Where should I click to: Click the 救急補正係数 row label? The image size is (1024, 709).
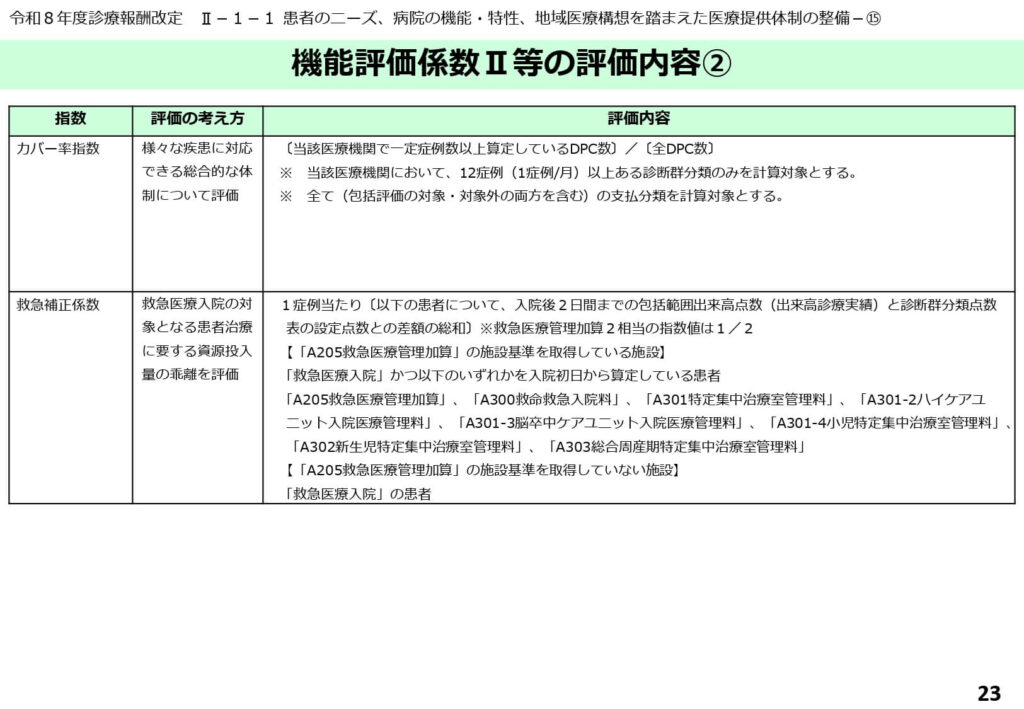pyautogui.click(x=58, y=305)
